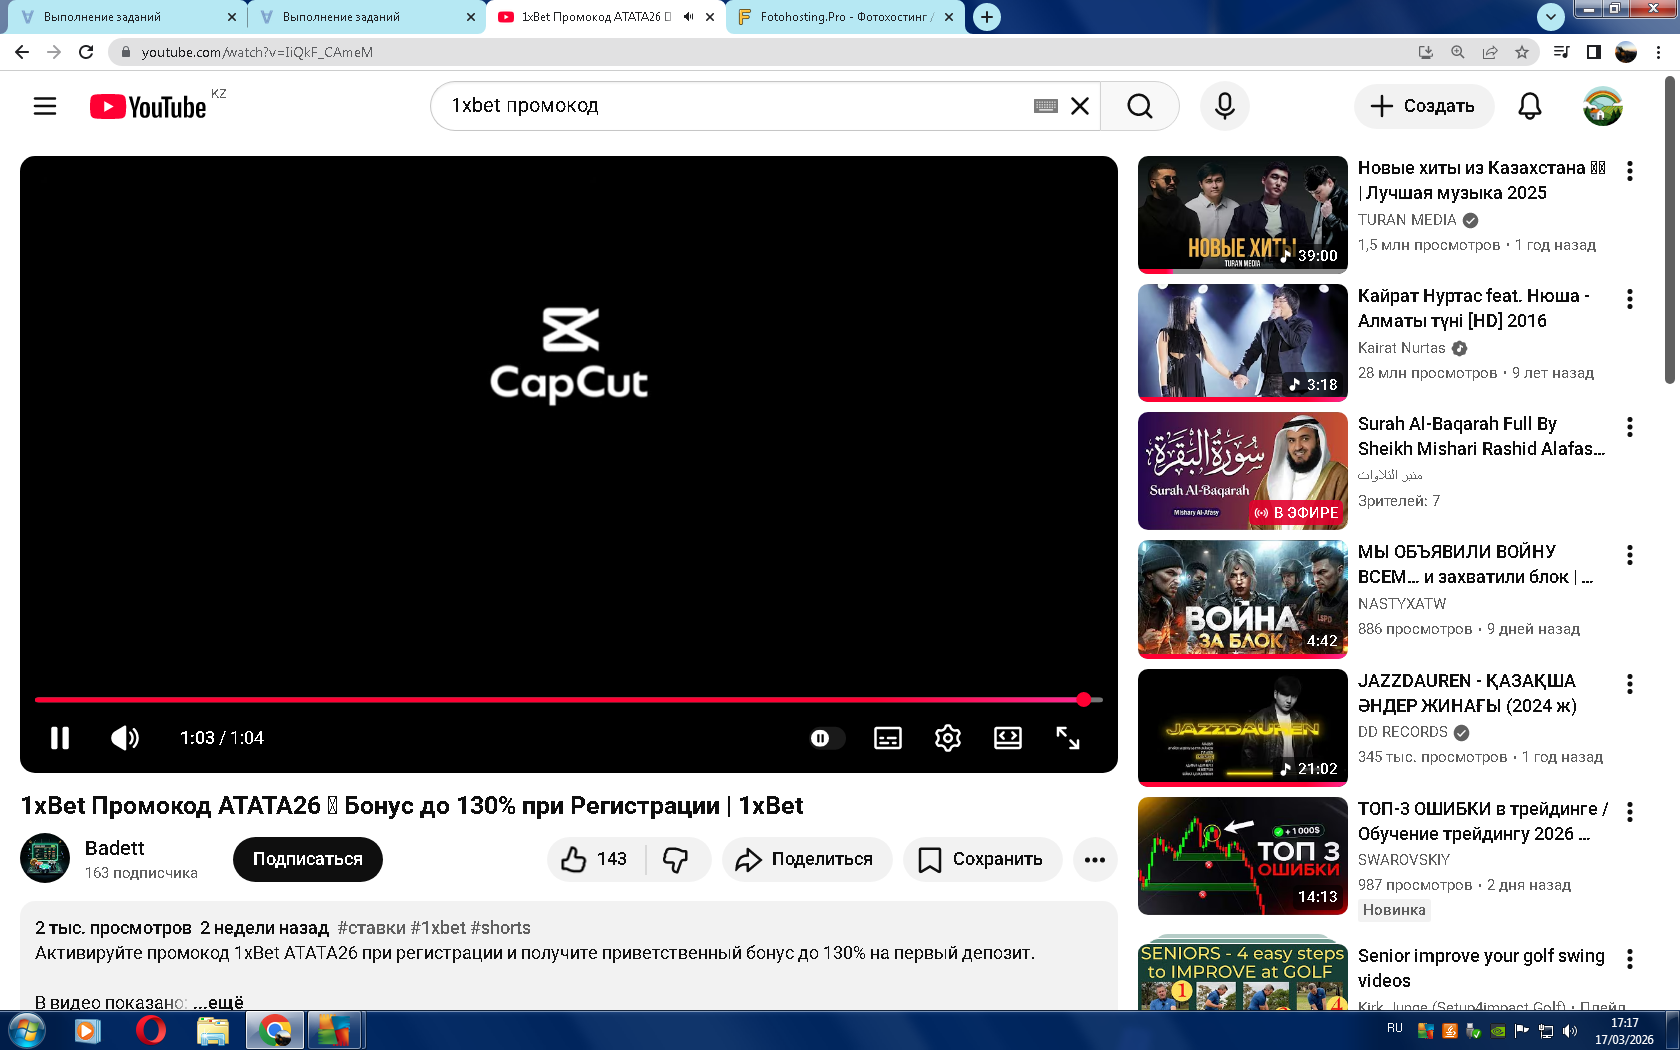Like the video with 143 likes
Image resolution: width=1680 pixels, height=1050 pixels.
[595, 859]
